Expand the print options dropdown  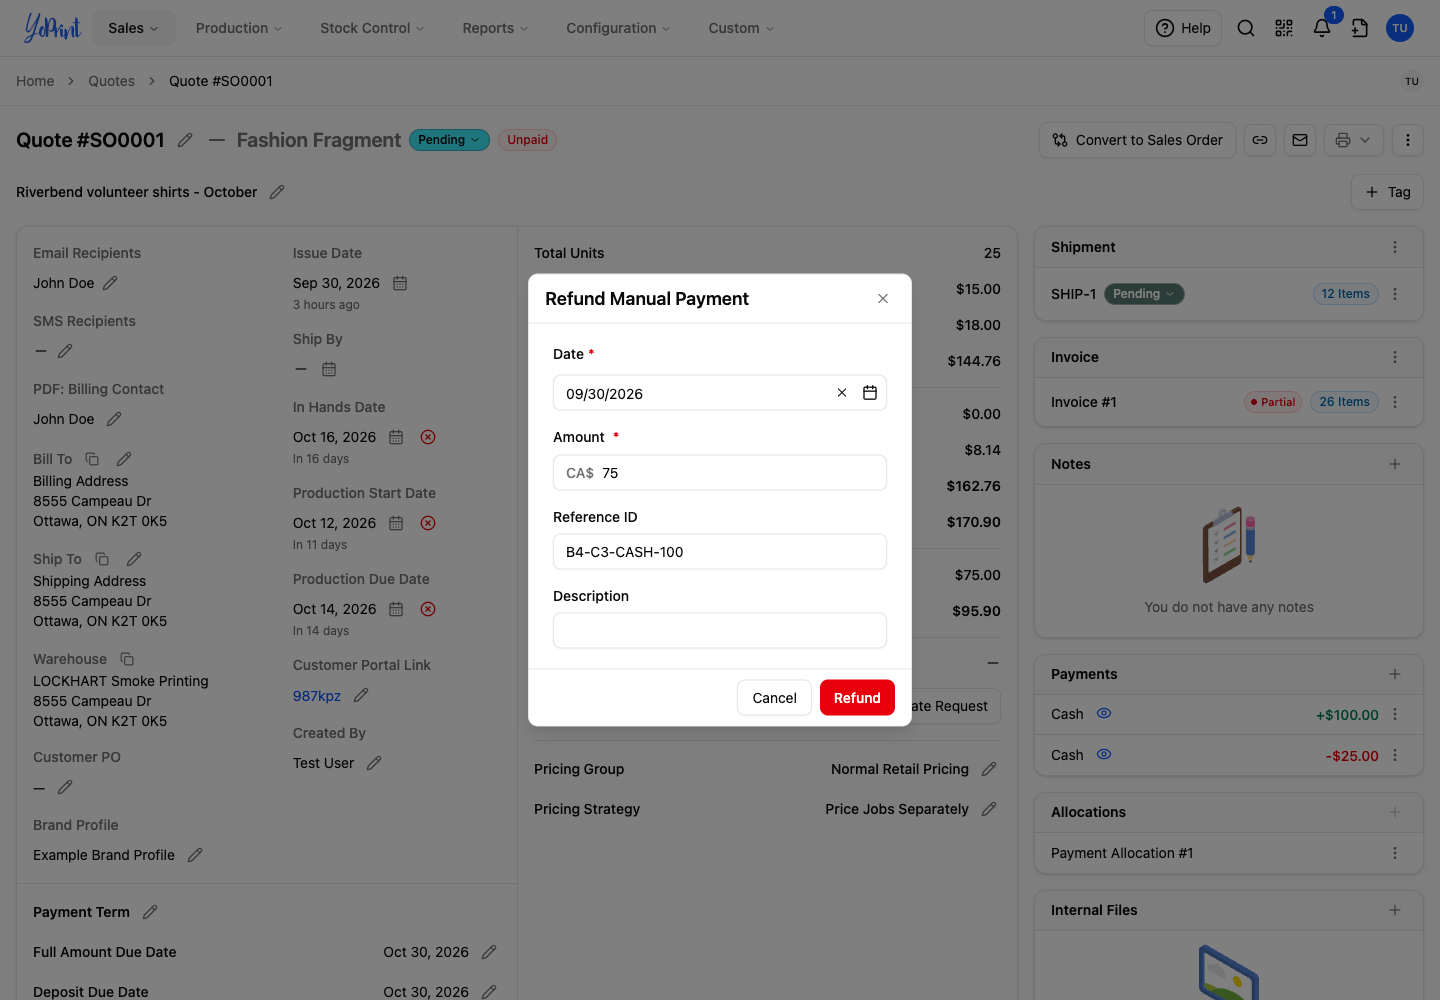pos(1354,140)
